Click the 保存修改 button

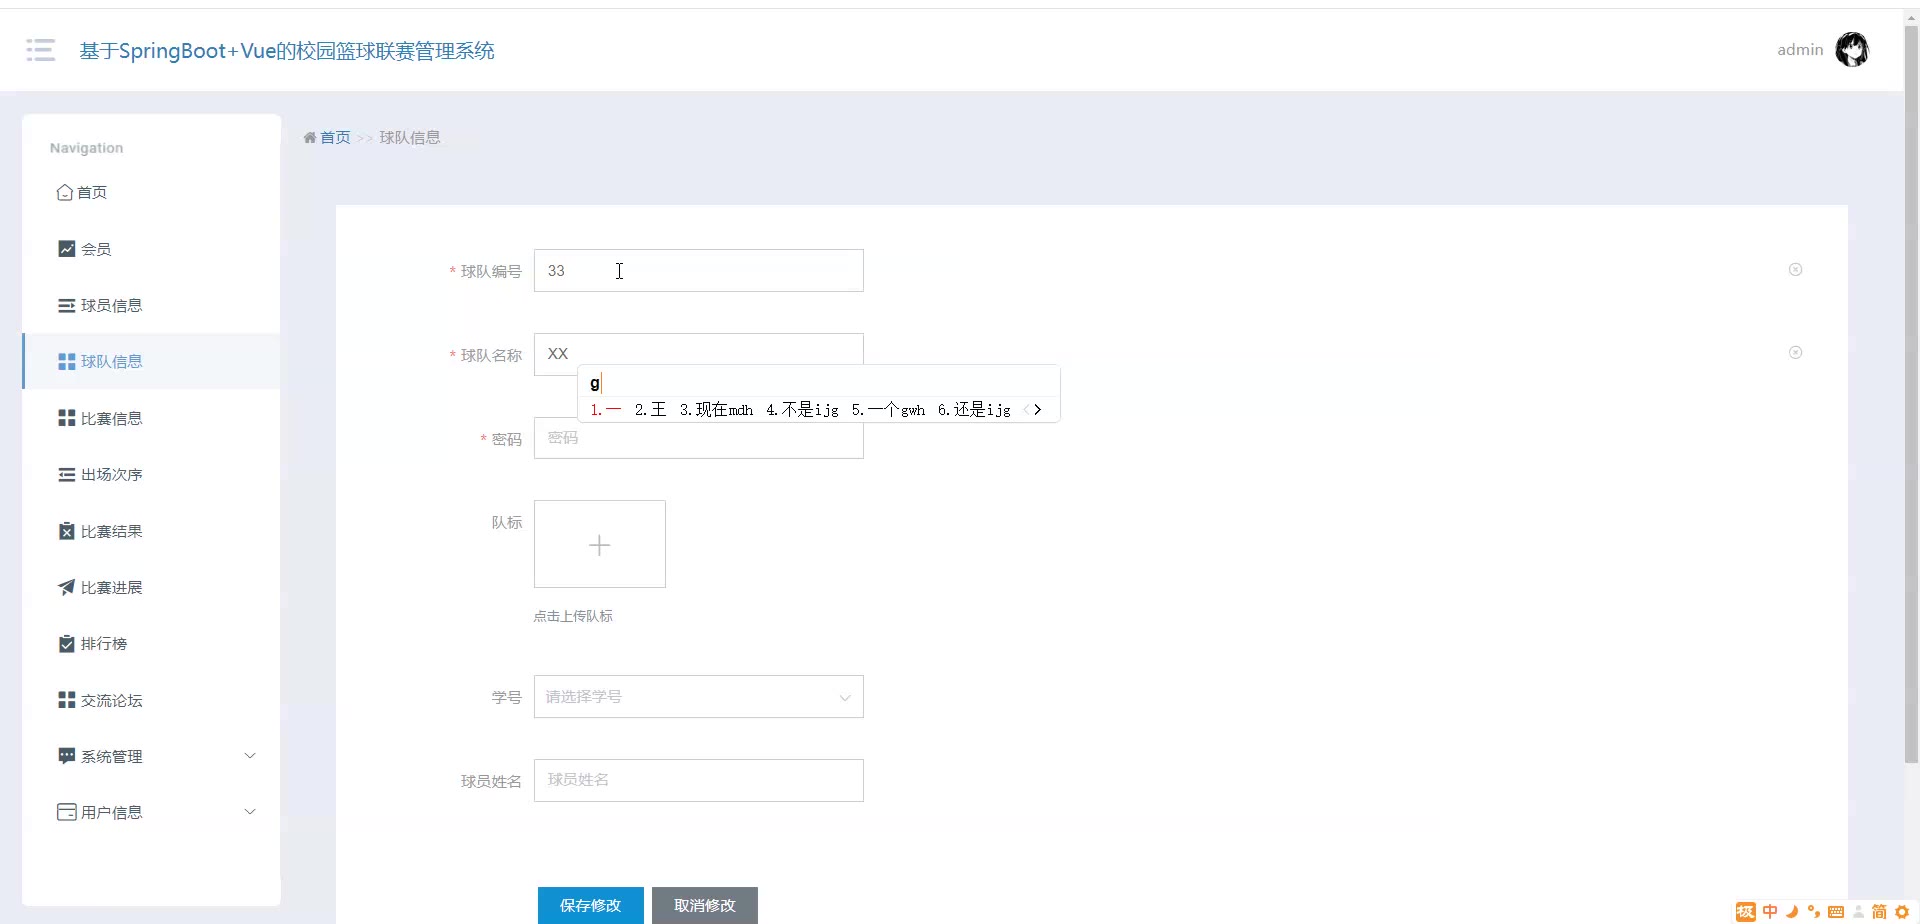590,905
